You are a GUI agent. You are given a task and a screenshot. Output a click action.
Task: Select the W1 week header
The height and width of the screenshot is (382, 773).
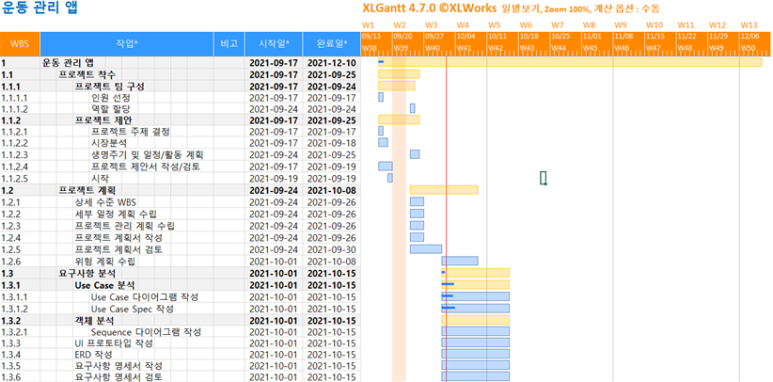point(368,25)
